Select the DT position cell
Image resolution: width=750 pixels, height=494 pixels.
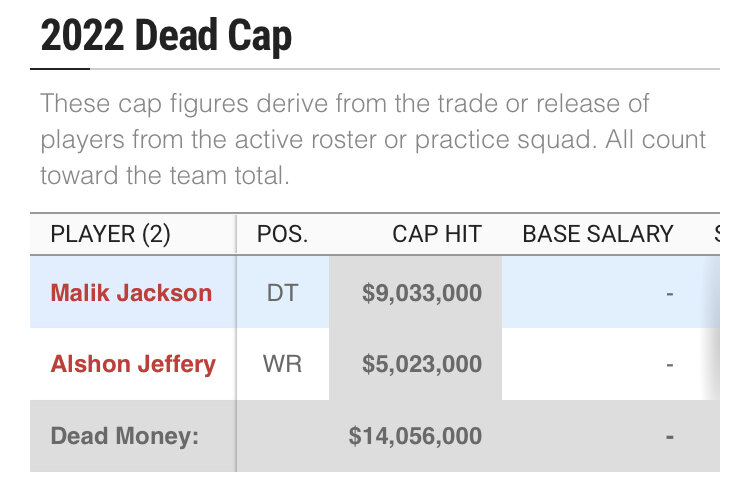coord(282,293)
